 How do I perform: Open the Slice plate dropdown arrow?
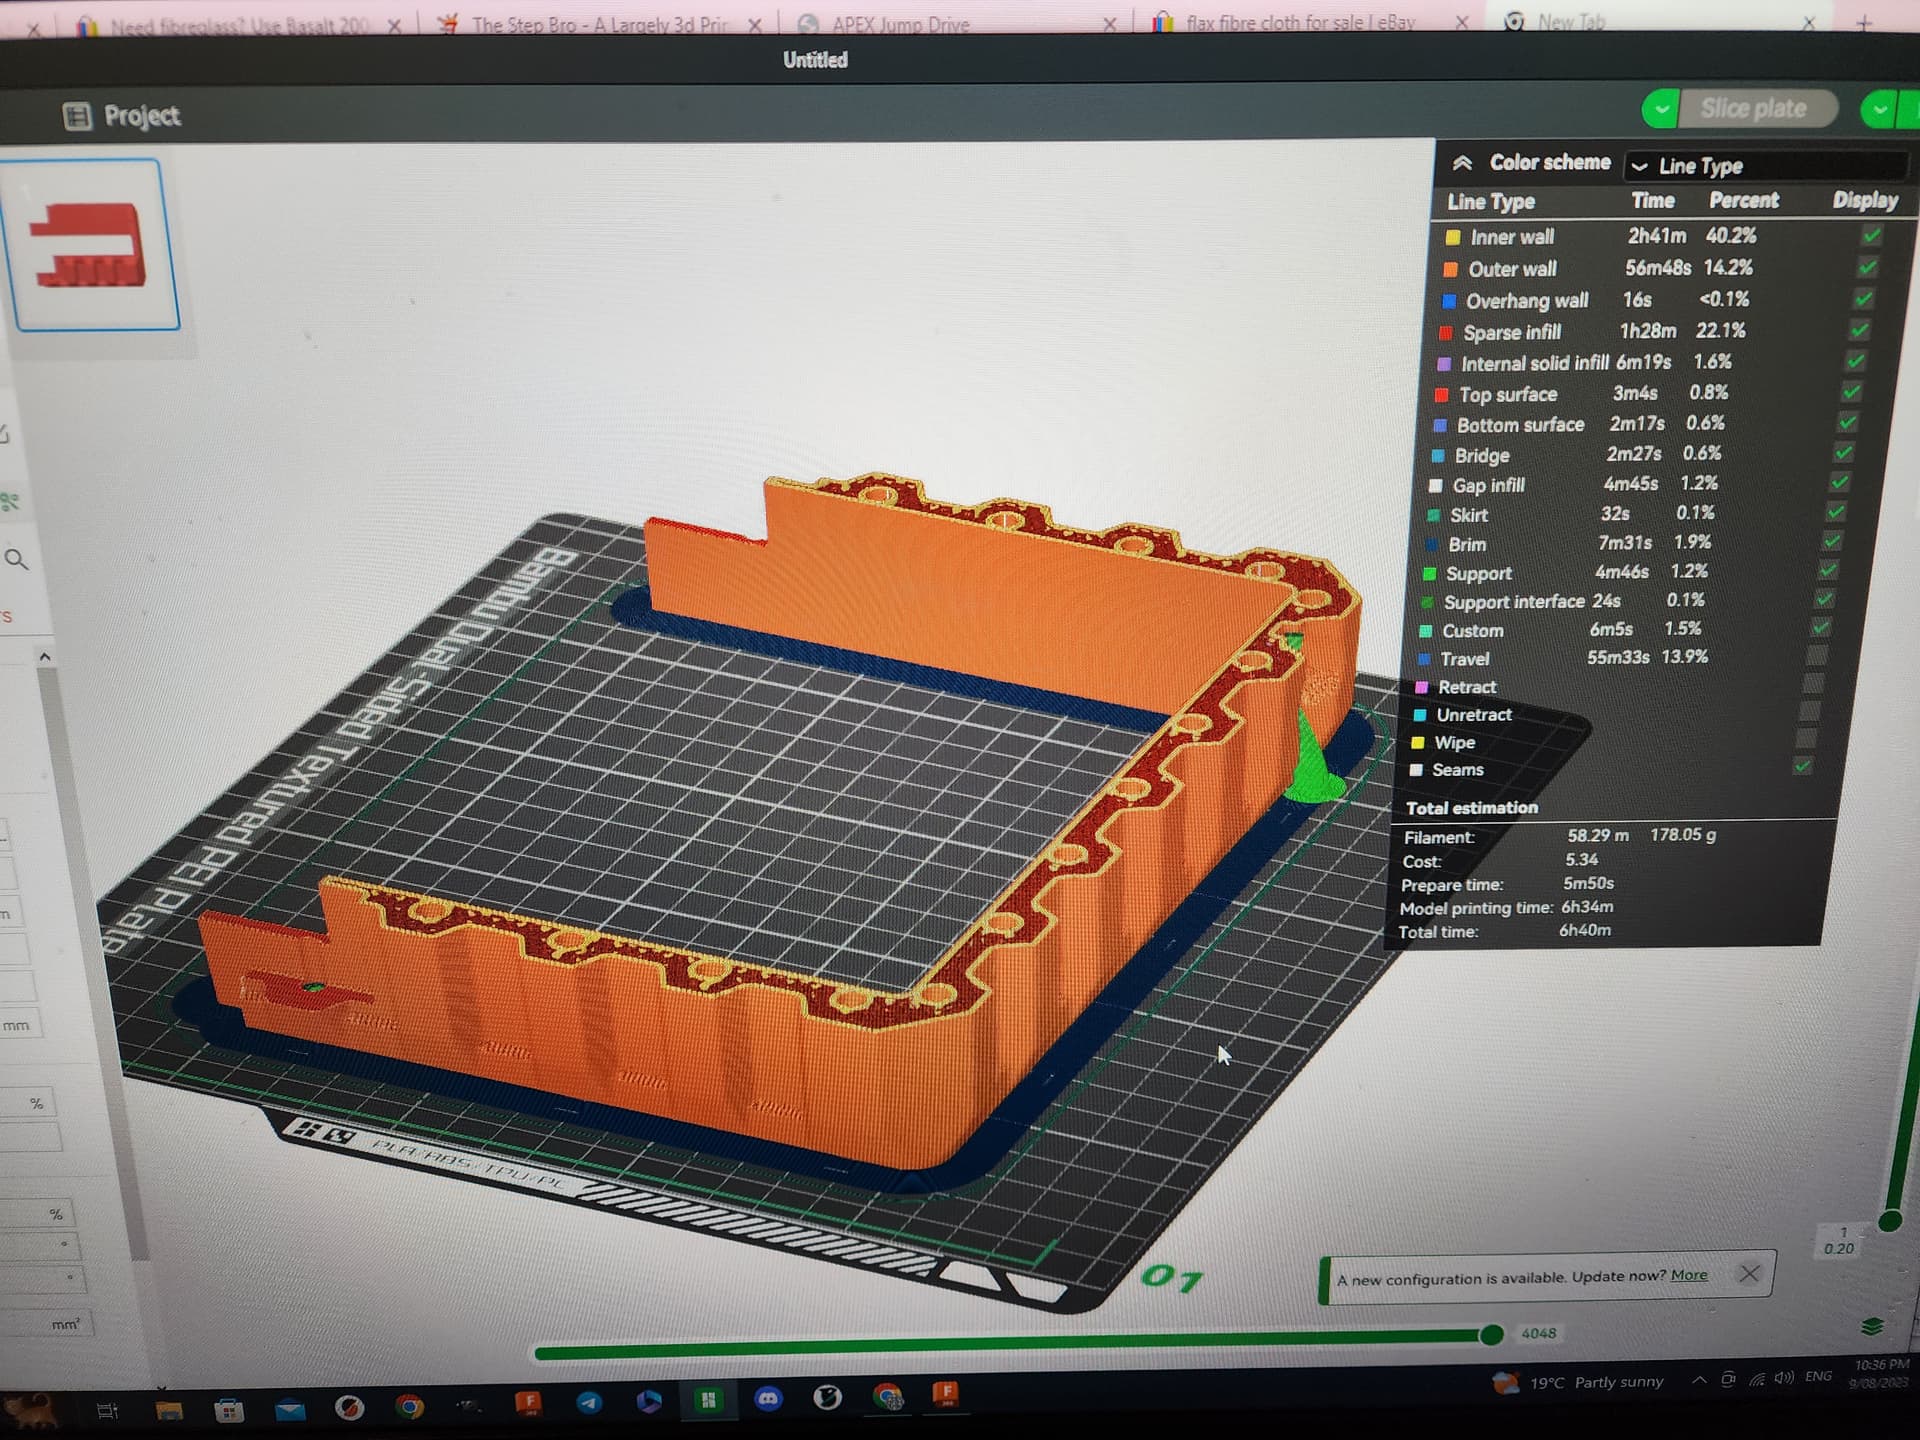1661,109
